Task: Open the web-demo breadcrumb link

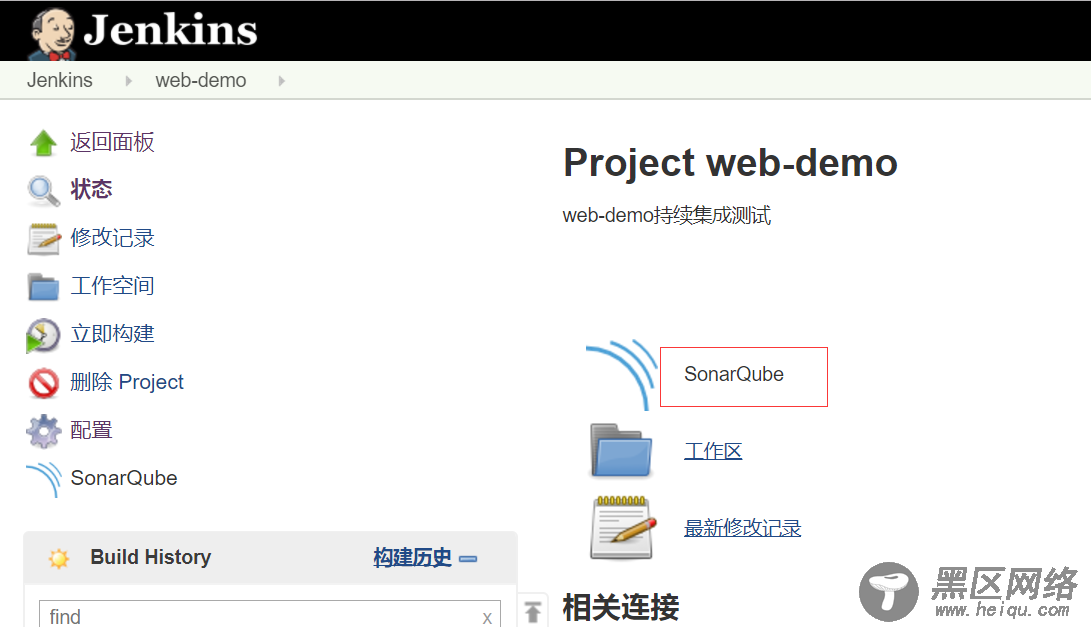Action: (200, 80)
